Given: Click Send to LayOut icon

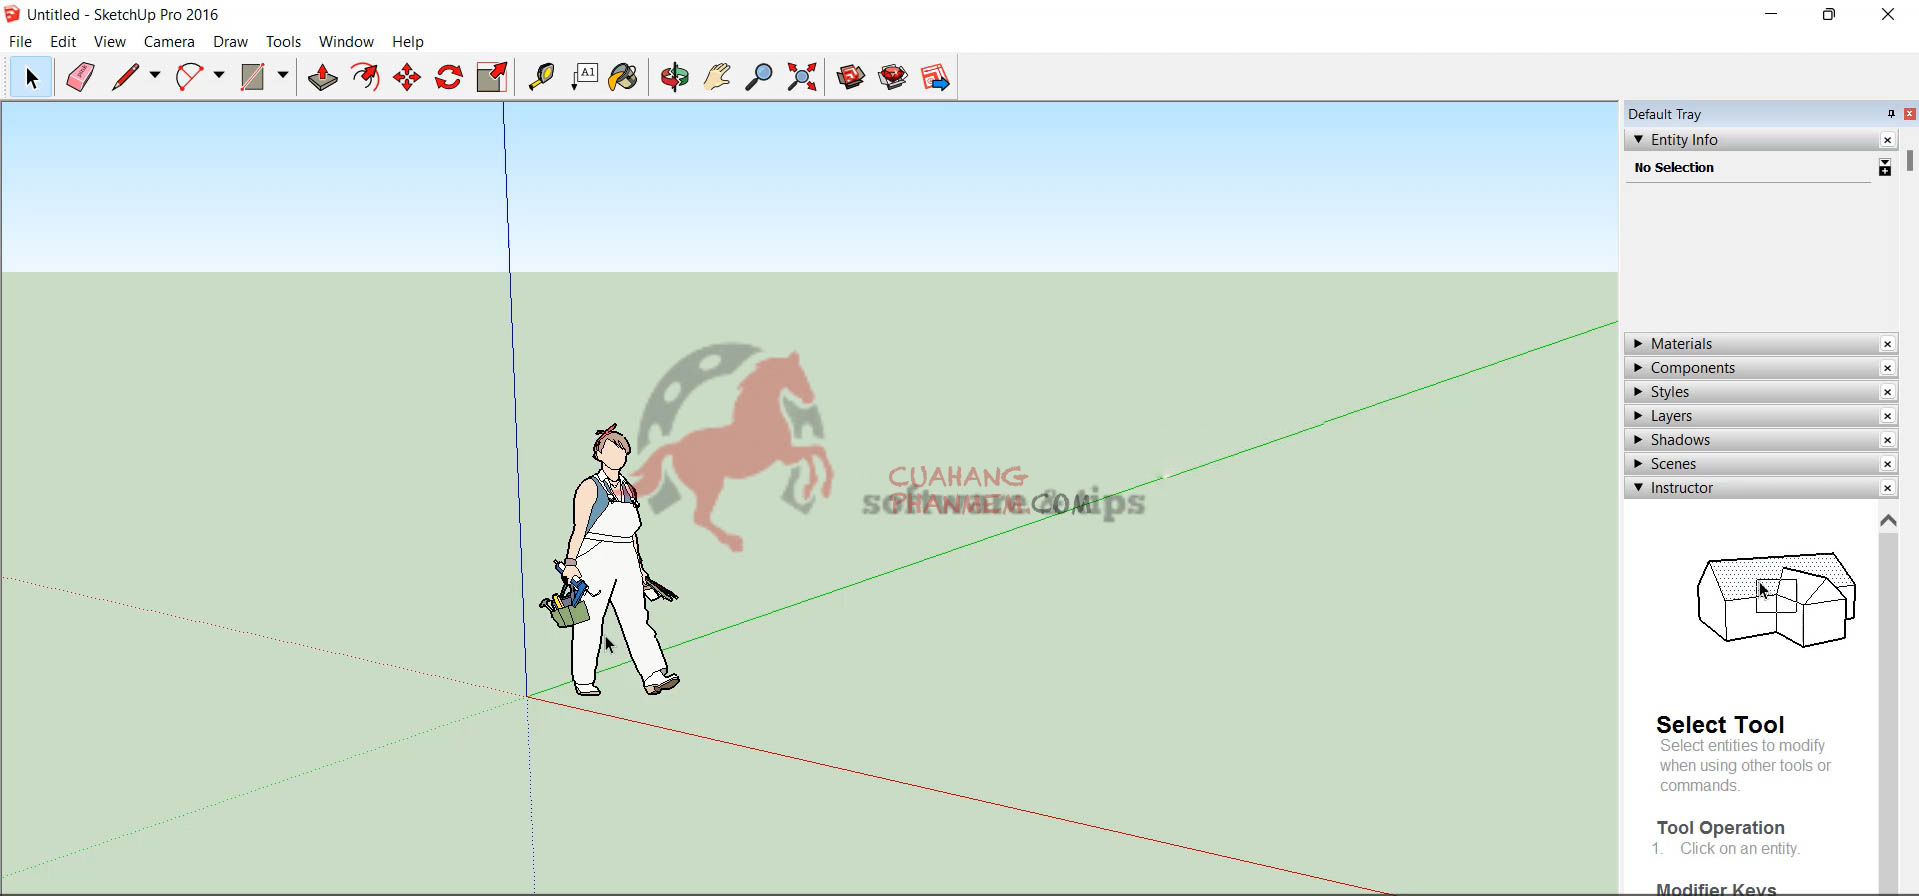Looking at the screenshot, I should point(935,77).
